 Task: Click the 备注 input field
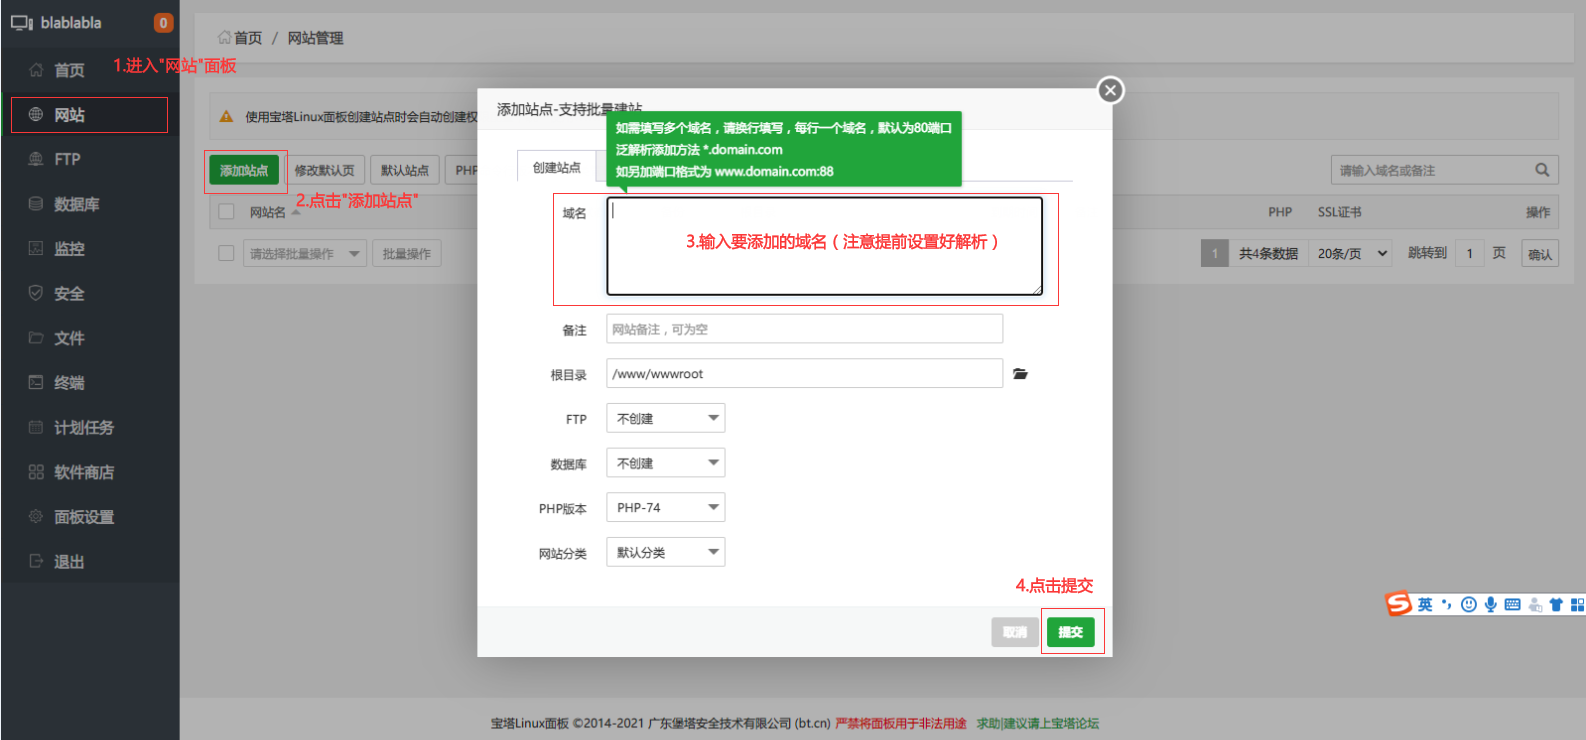point(804,329)
